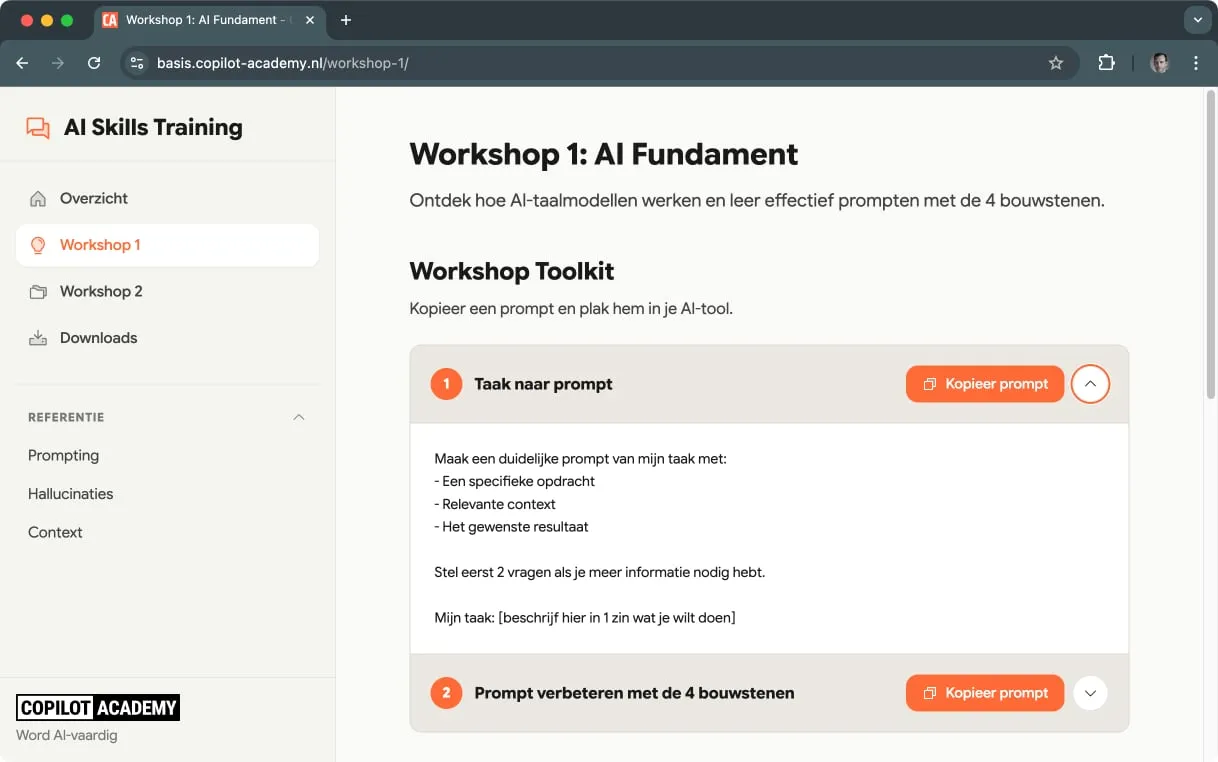The image size is (1218, 762).
Task: Collapse the REFERENTIE section
Action: (298, 417)
